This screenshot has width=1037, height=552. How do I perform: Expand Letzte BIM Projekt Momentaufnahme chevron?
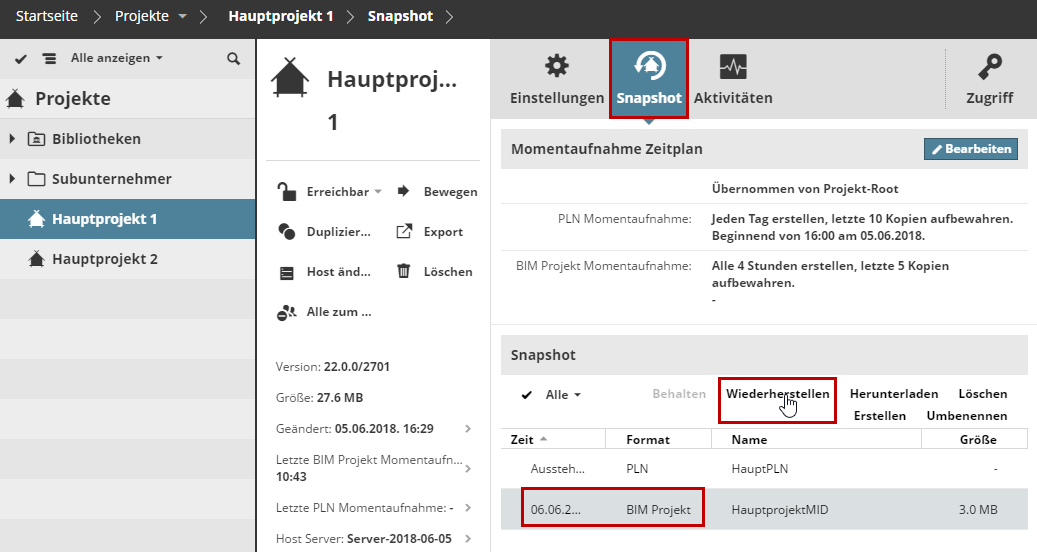point(468,469)
